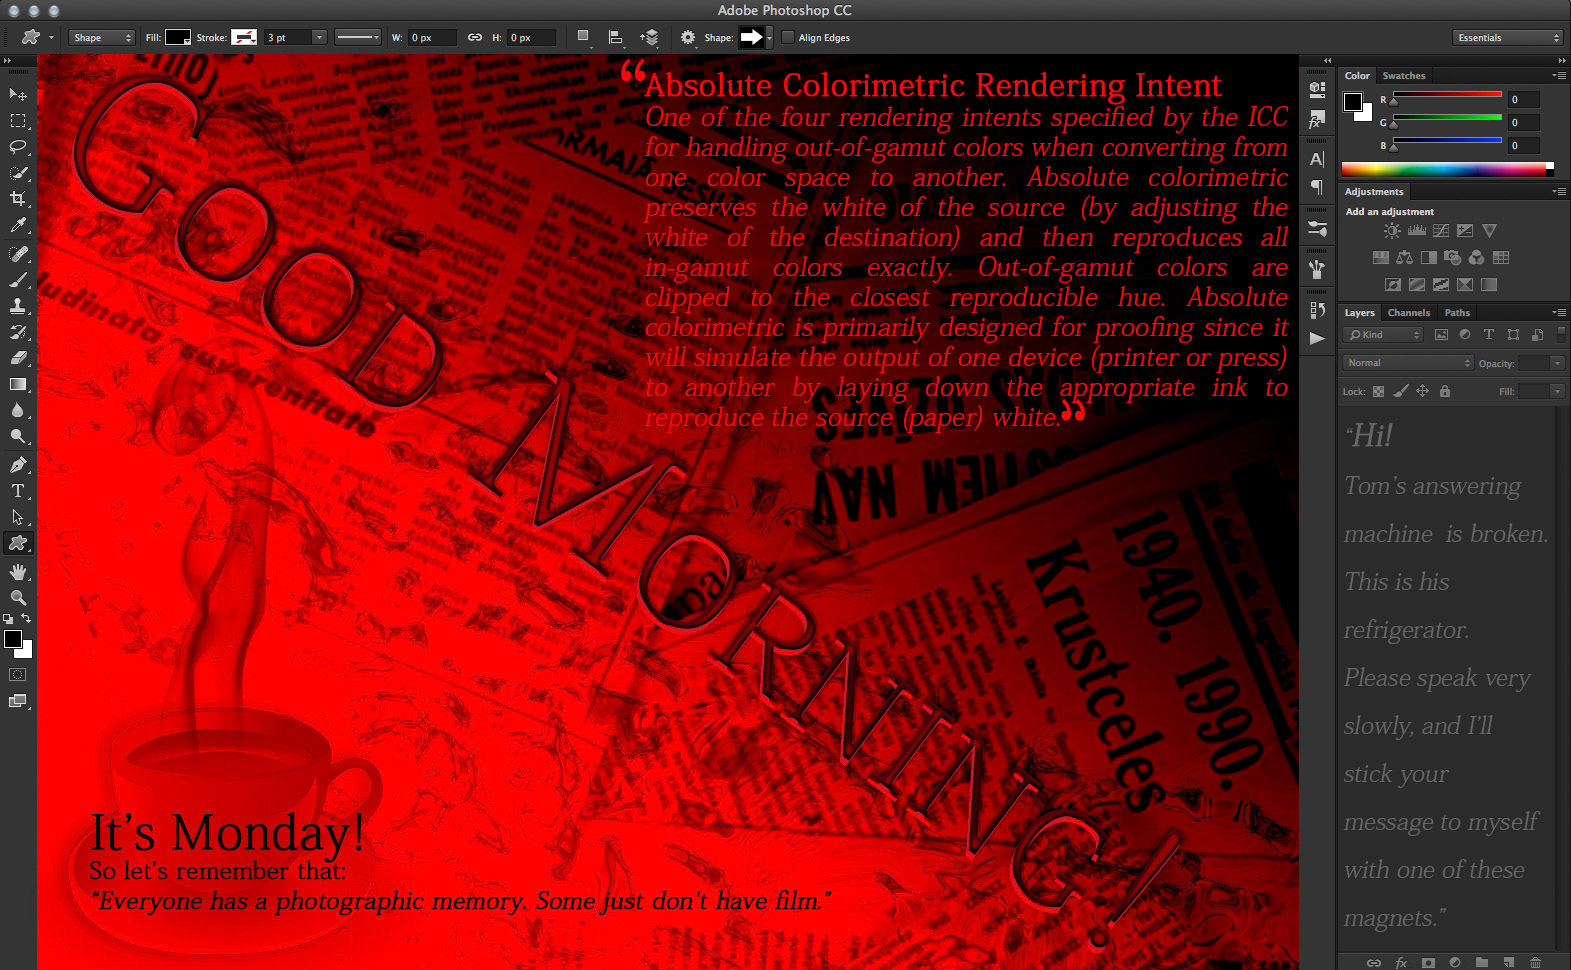
Task: Toggle the pixel layer filter
Action: (1441, 335)
